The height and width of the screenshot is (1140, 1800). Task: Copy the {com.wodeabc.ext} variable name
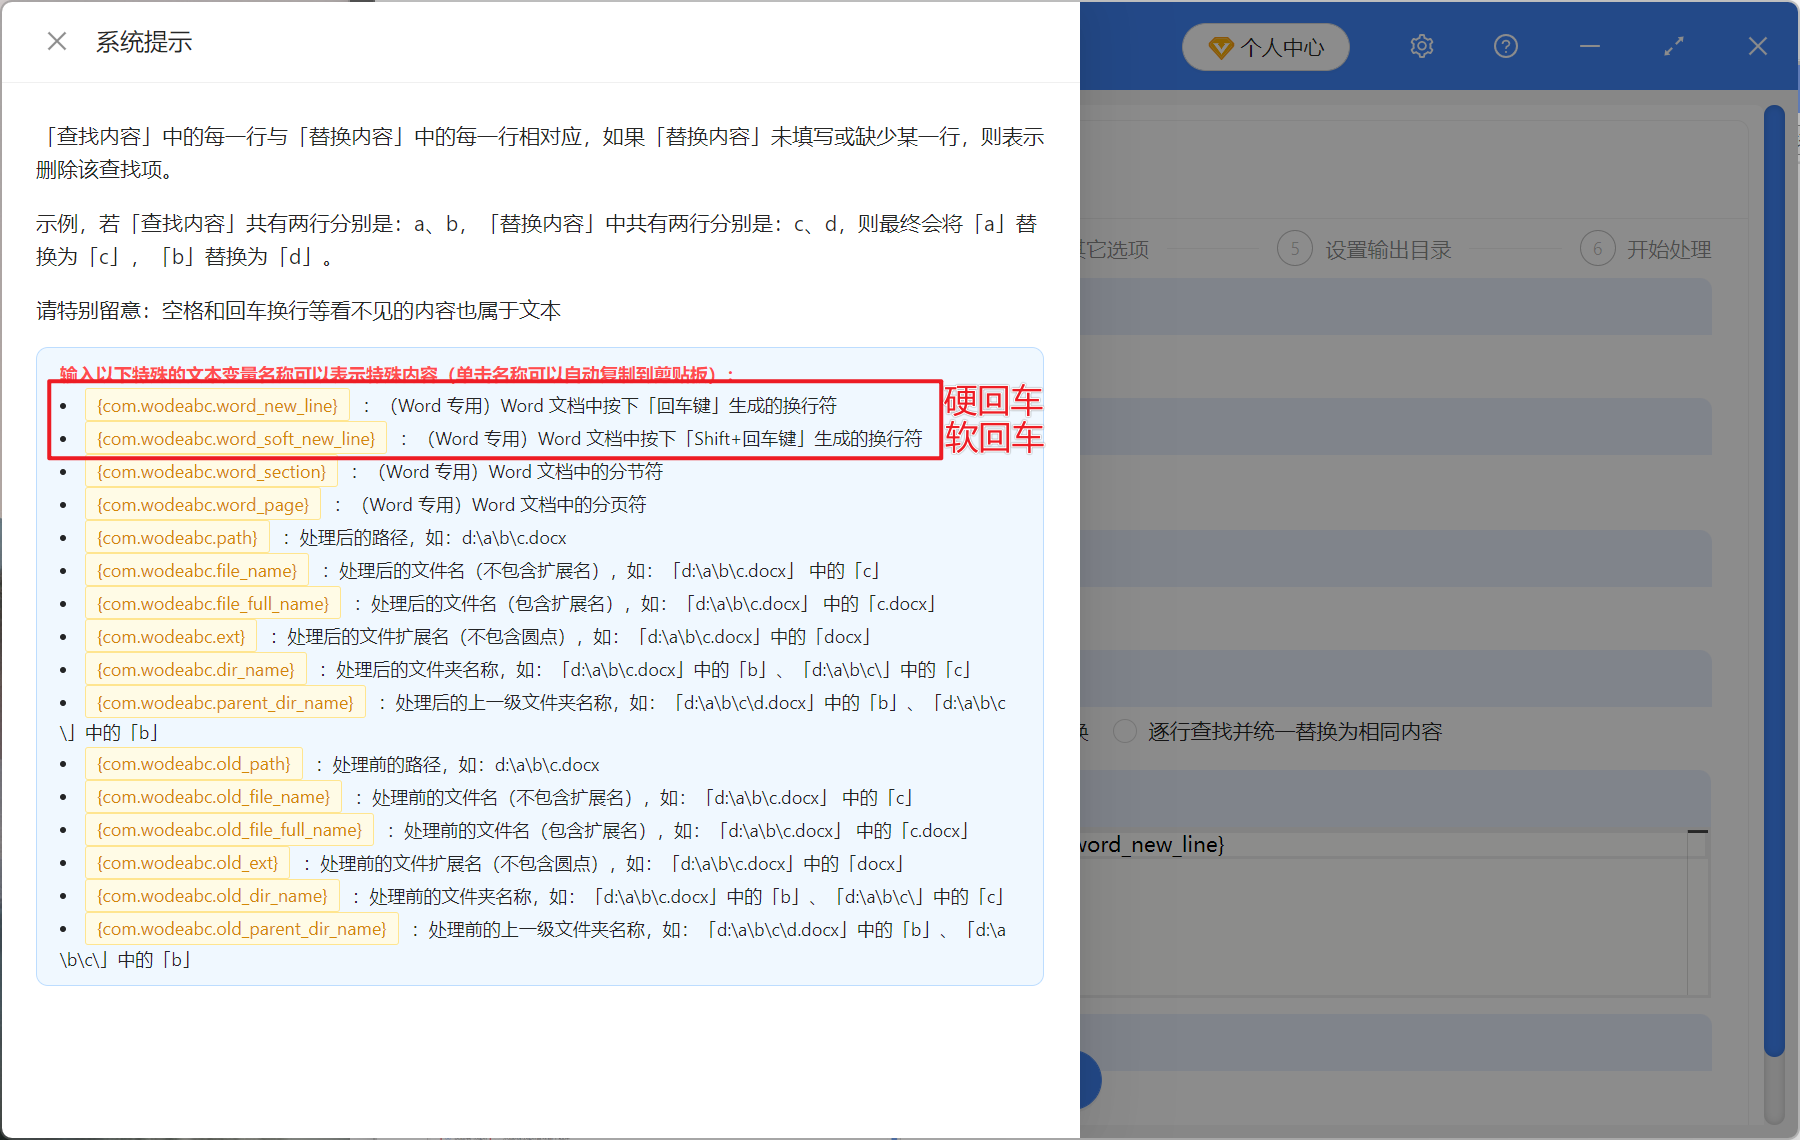click(x=171, y=636)
